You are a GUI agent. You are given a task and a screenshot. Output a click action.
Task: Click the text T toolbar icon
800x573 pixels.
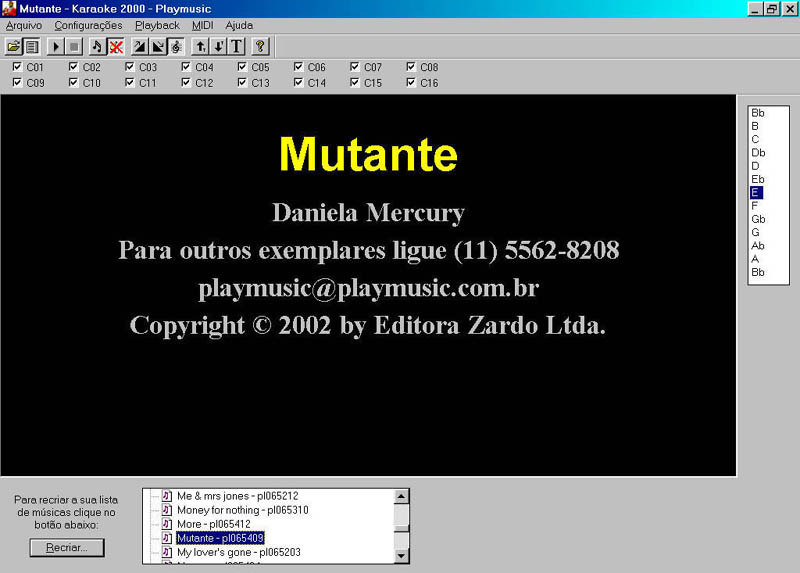tap(236, 47)
